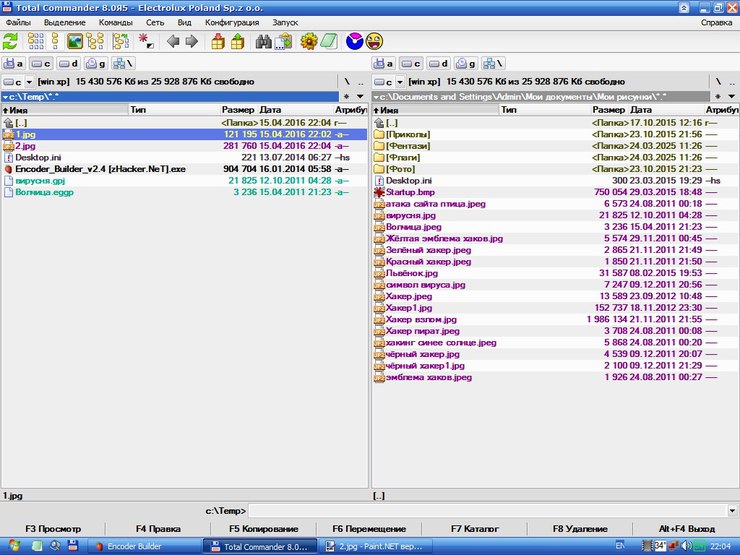Select drive a in the right panel
Viewport: 740px width, 555px height.
coord(383,63)
